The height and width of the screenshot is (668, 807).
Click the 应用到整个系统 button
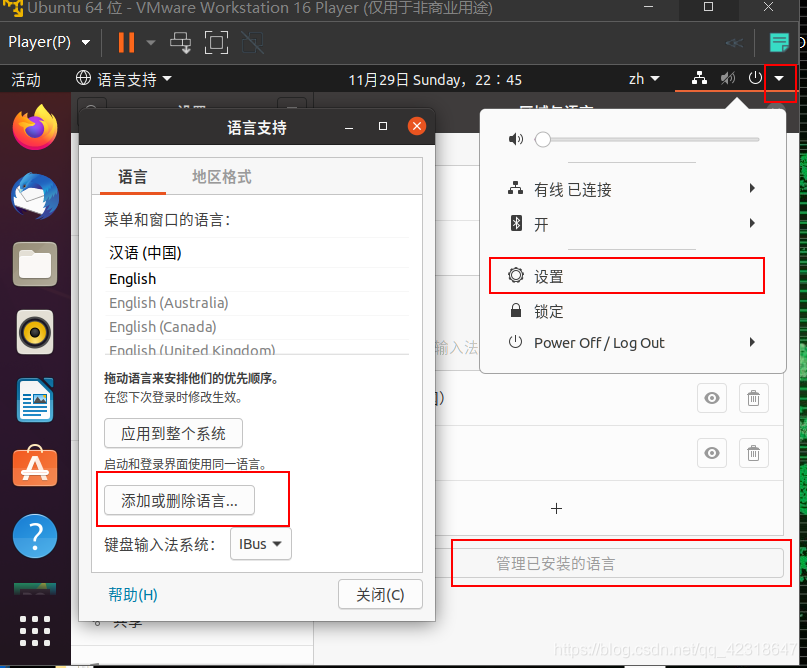pos(173,433)
